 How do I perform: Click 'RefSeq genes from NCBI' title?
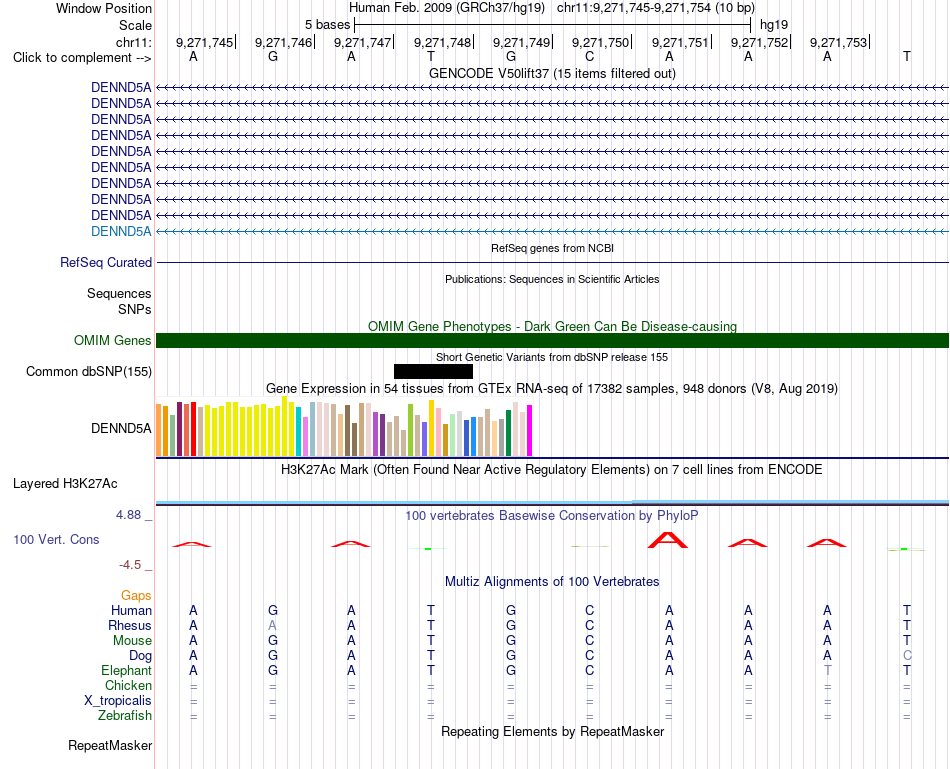pyautogui.click(x=553, y=248)
